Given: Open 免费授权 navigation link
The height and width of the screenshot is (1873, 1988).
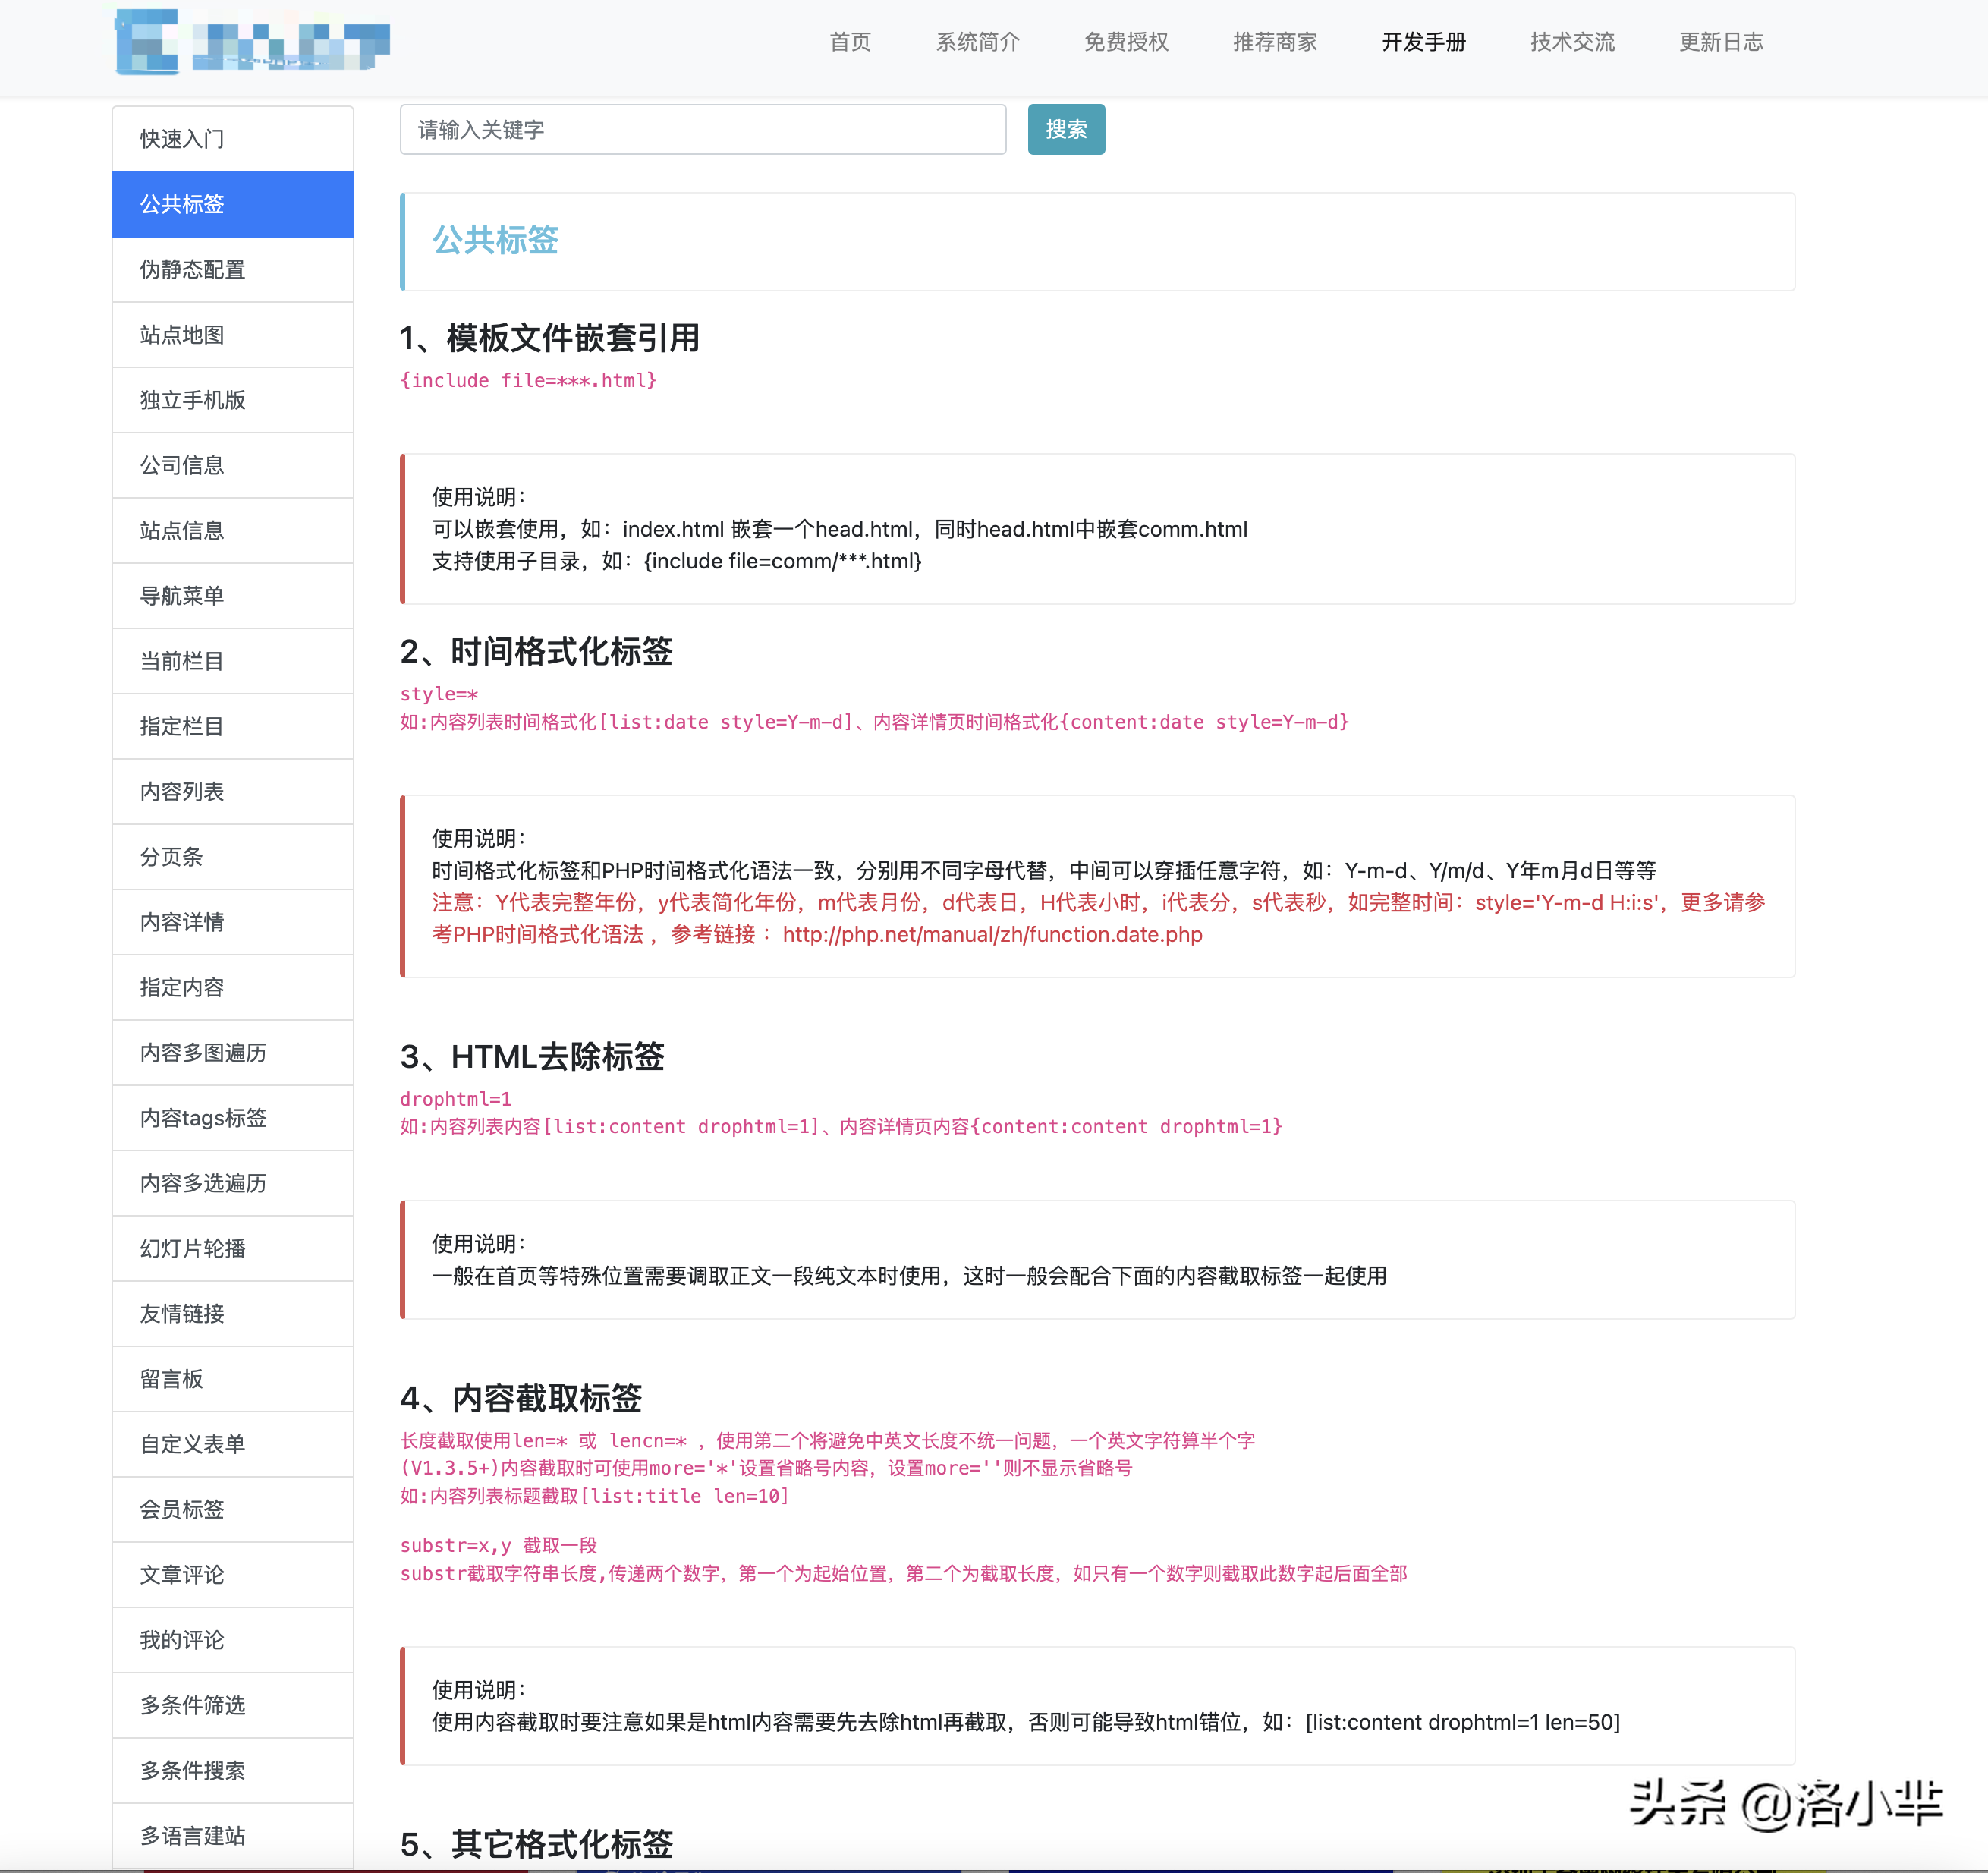Looking at the screenshot, I should tap(1126, 42).
